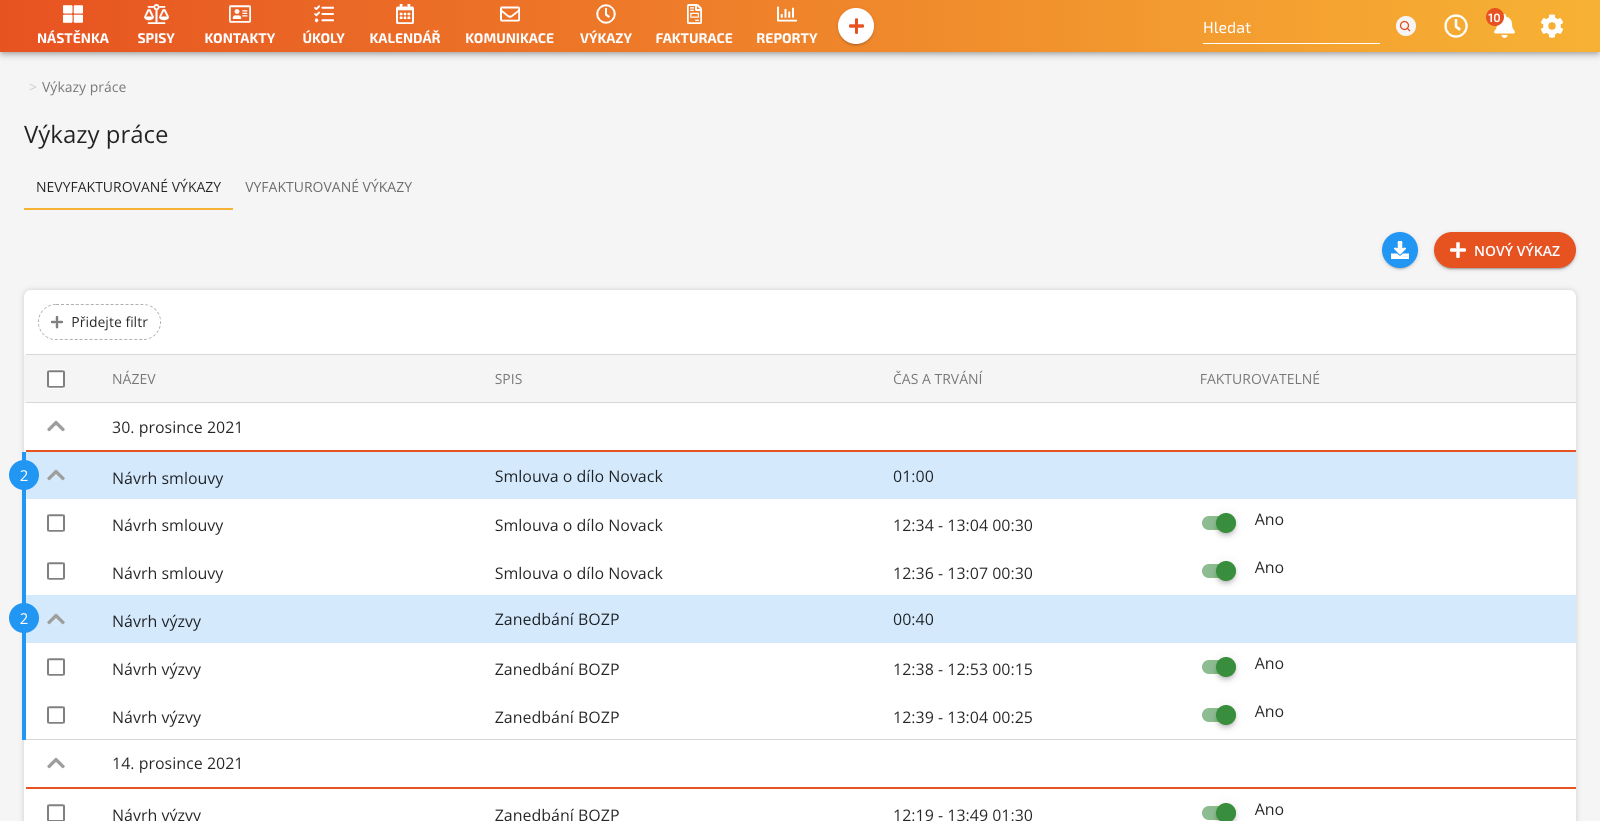Viewport: 1600px width, 821px height.
Task: Open settings gear icon
Action: point(1552,26)
